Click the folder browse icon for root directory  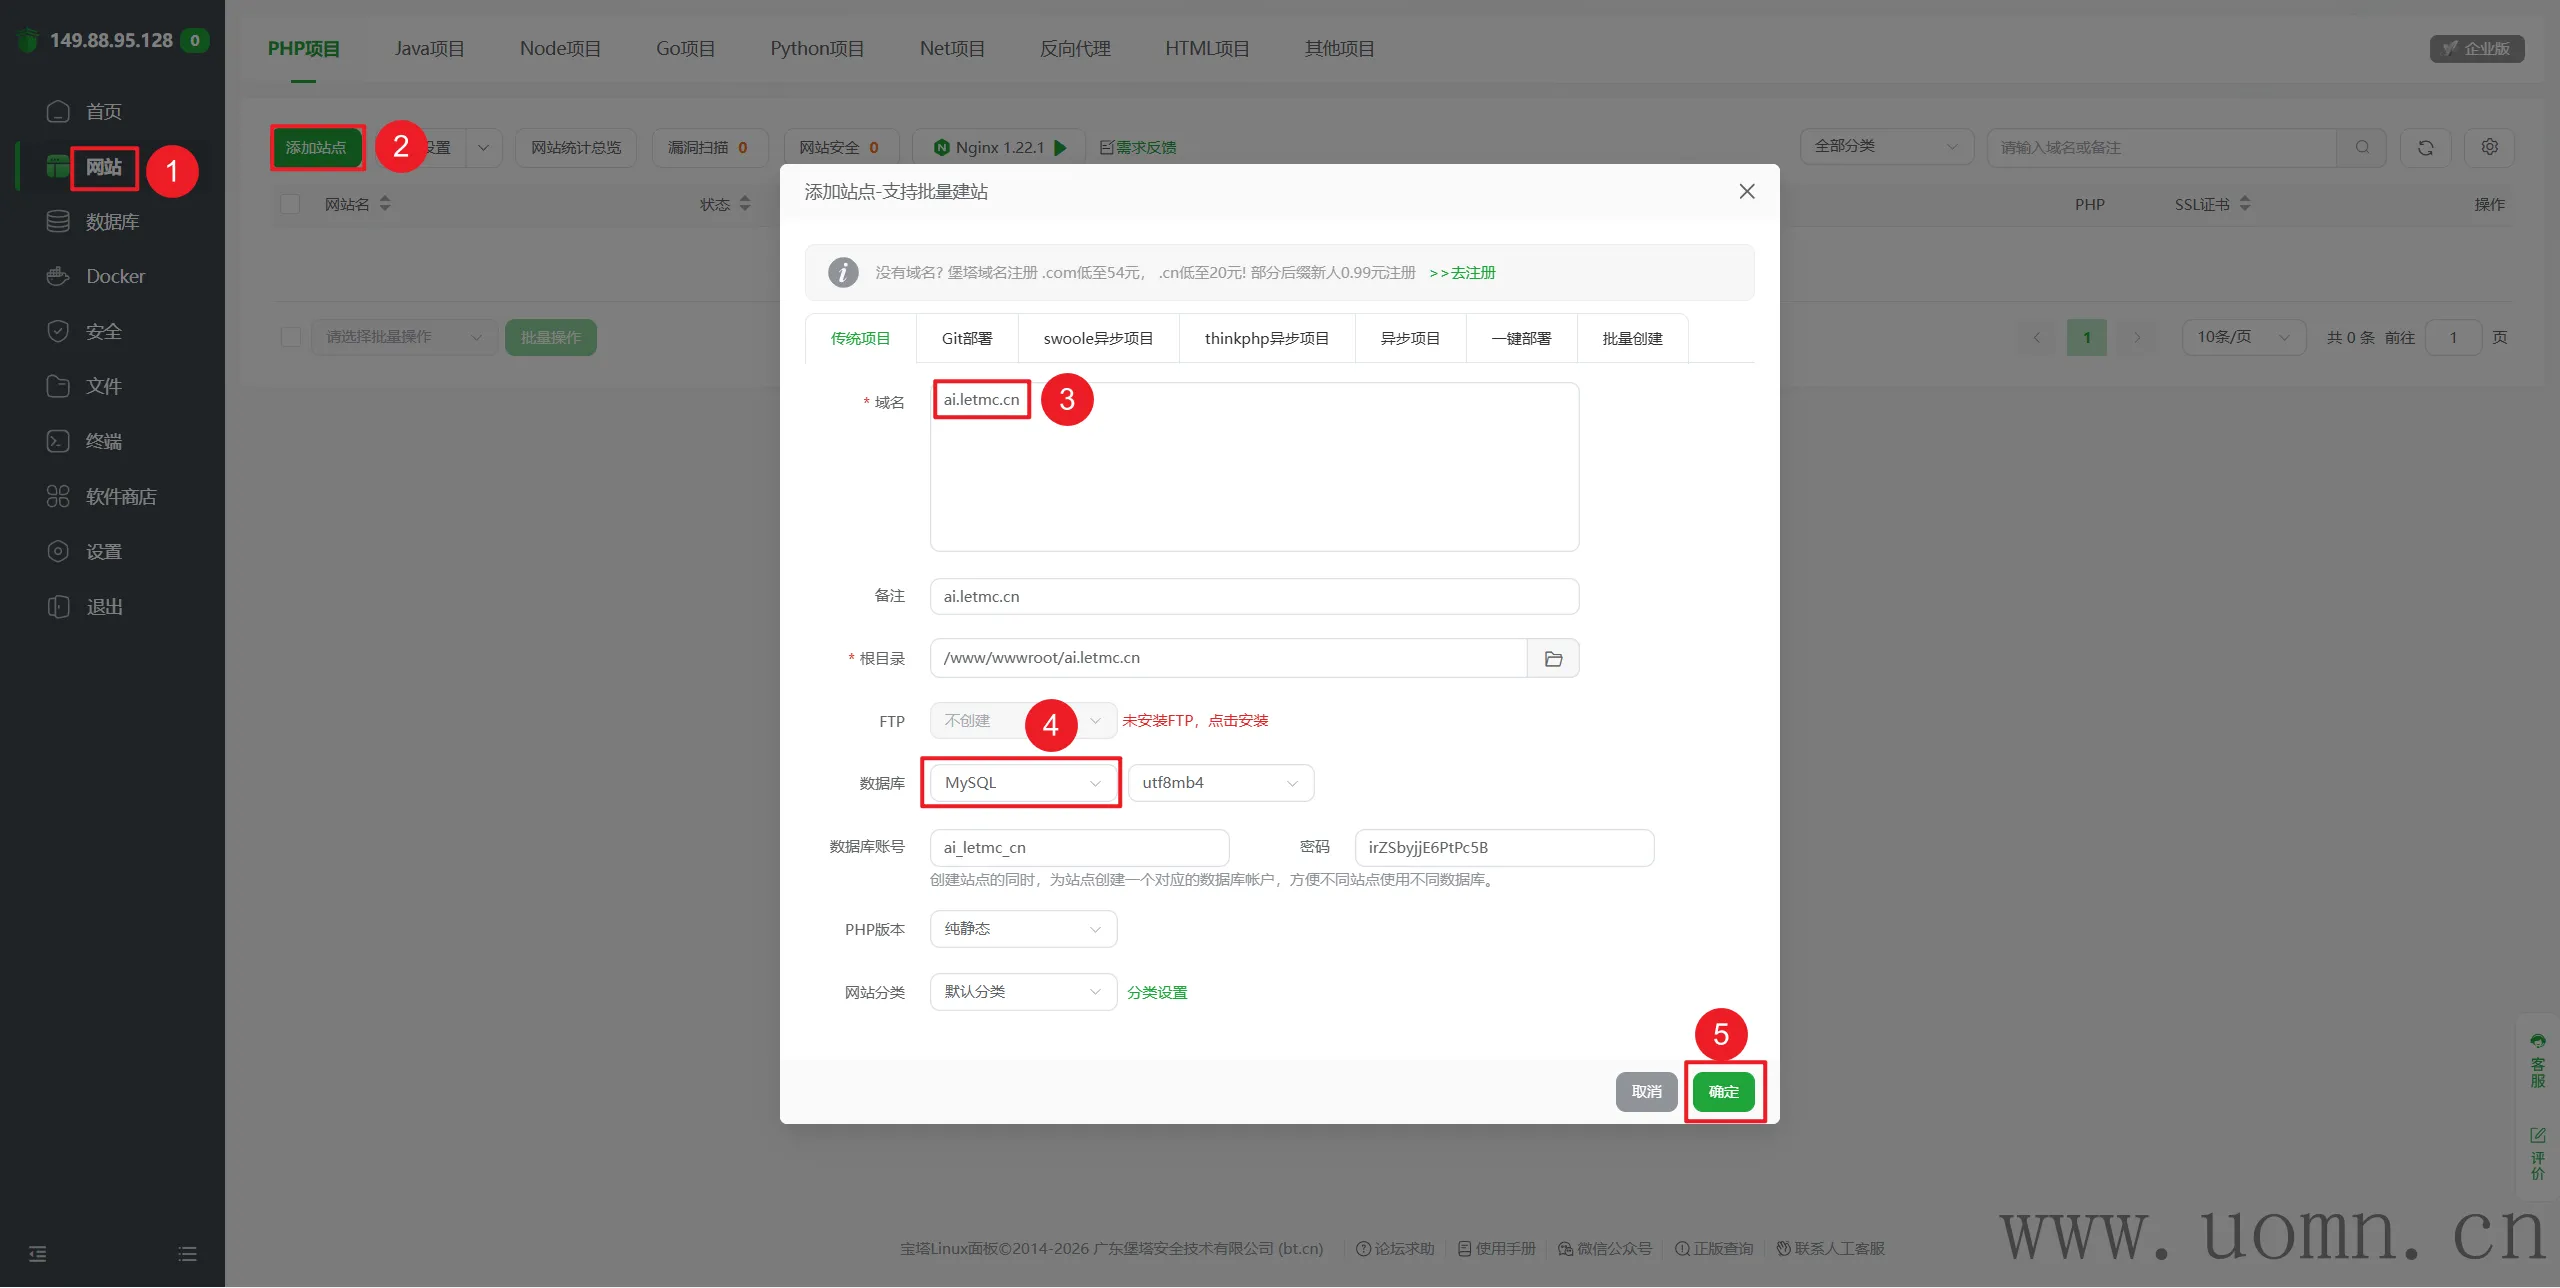(x=1553, y=658)
